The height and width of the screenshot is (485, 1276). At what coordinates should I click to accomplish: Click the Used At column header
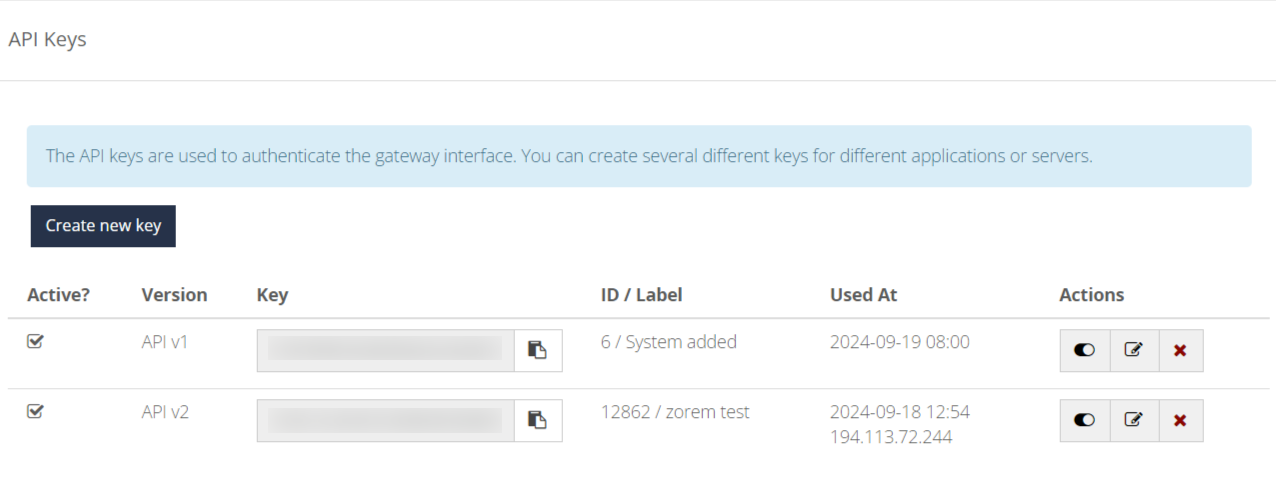pos(863,295)
